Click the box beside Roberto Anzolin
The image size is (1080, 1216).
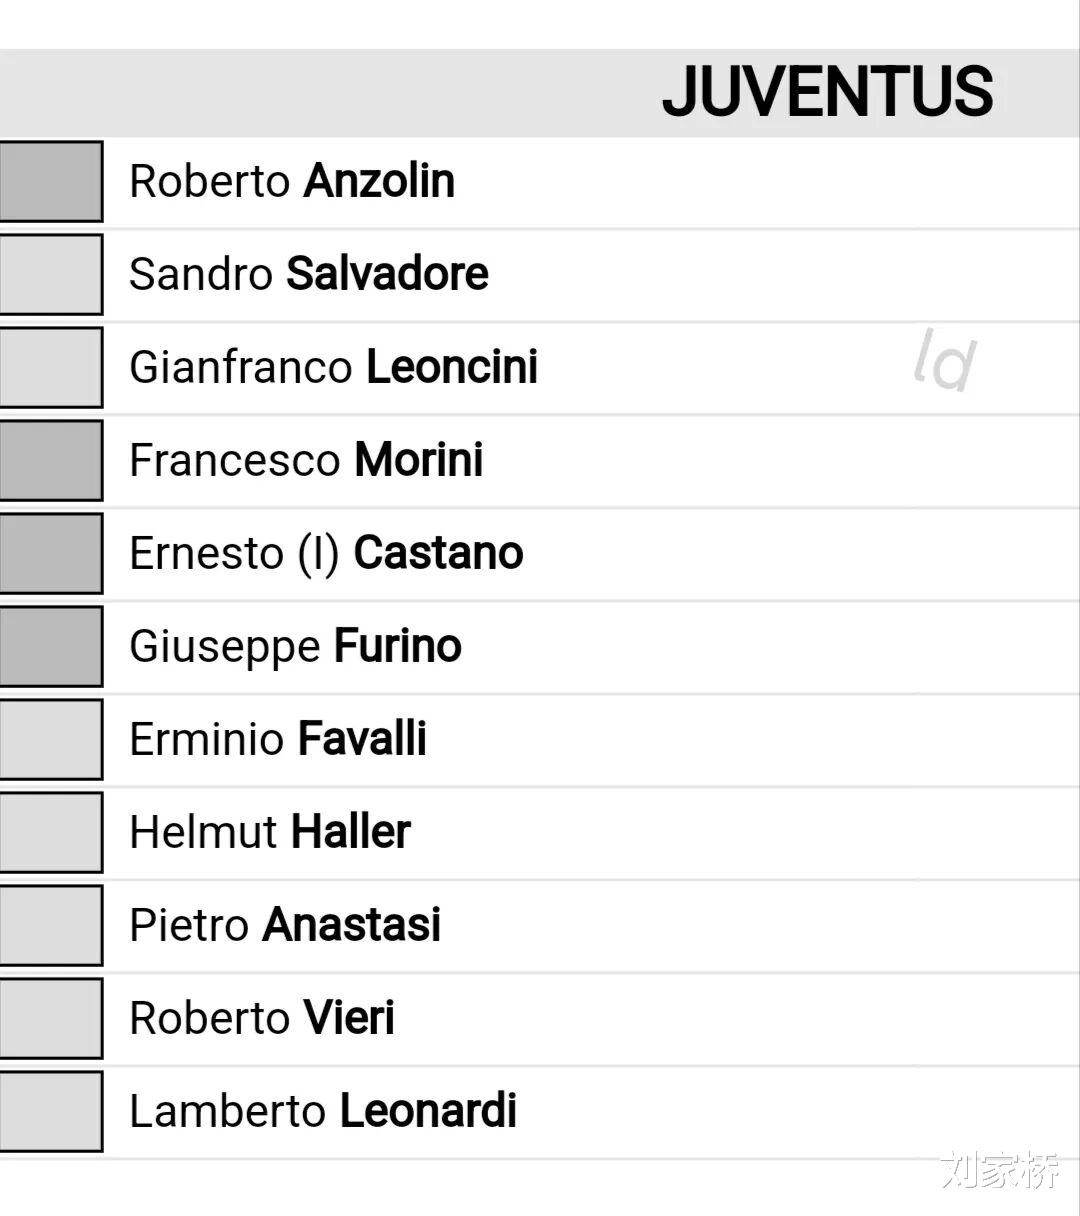point(50,181)
